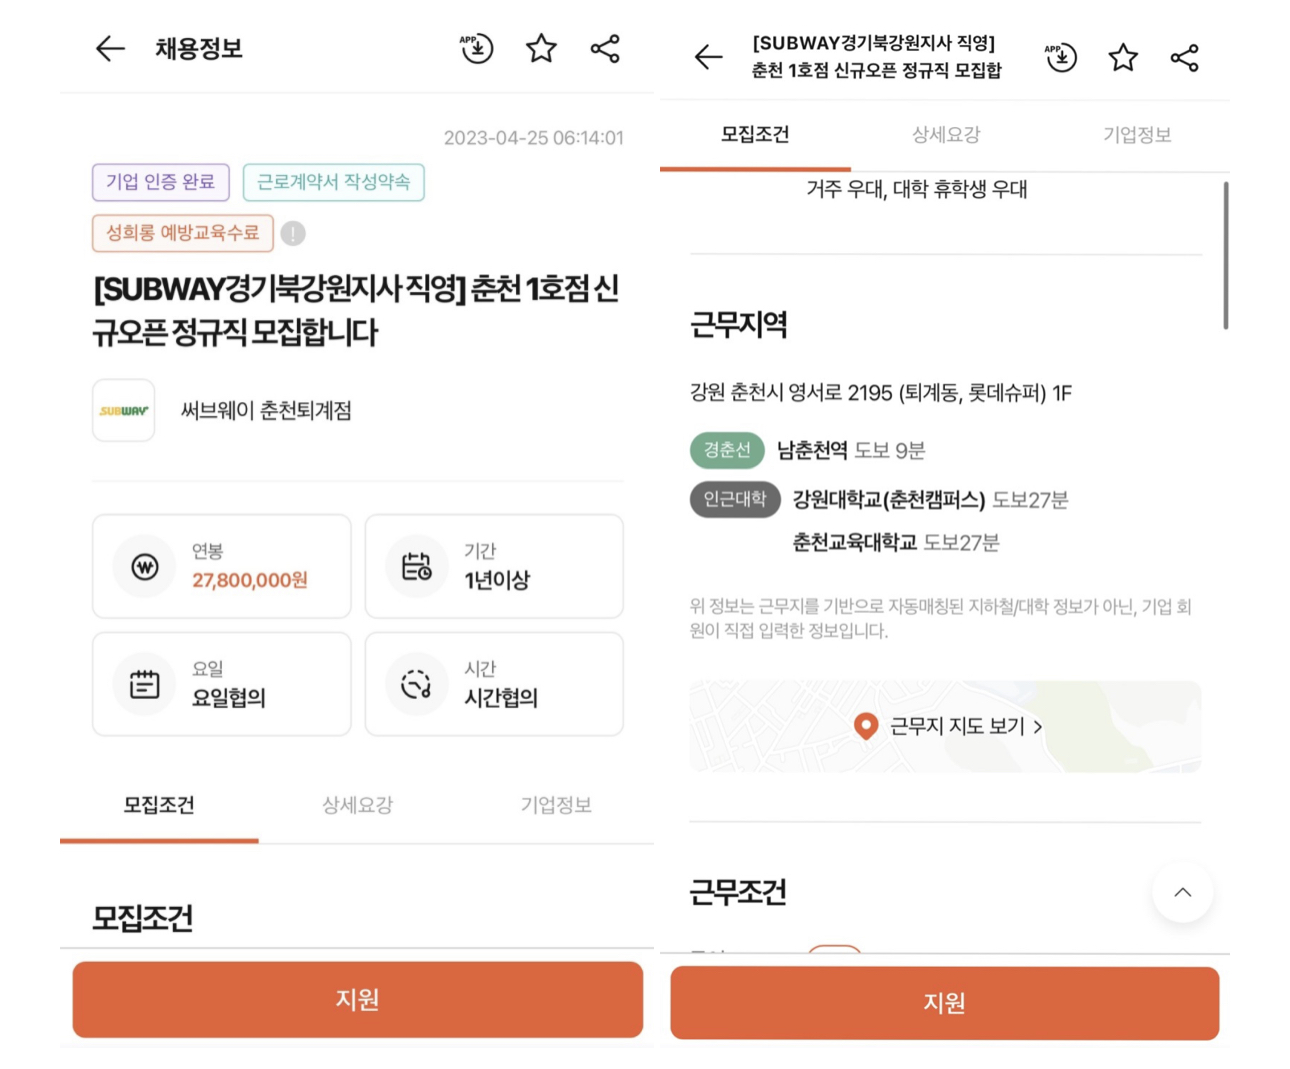Tap the 경춘선 subway line badge

click(x=727, y=450)
